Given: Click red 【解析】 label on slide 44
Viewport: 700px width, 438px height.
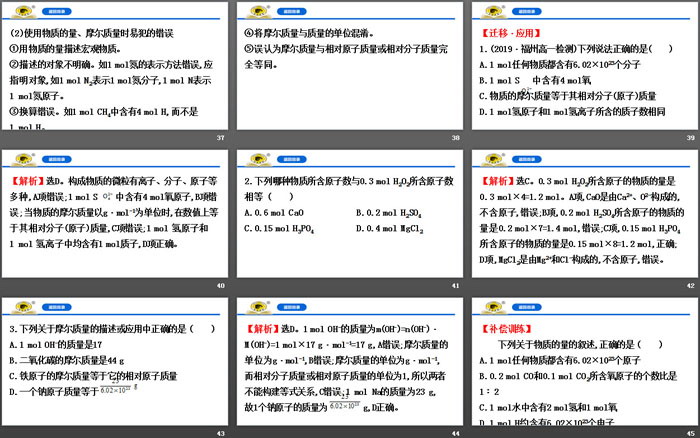Looking at the screenshot, I should pos(262,329).
